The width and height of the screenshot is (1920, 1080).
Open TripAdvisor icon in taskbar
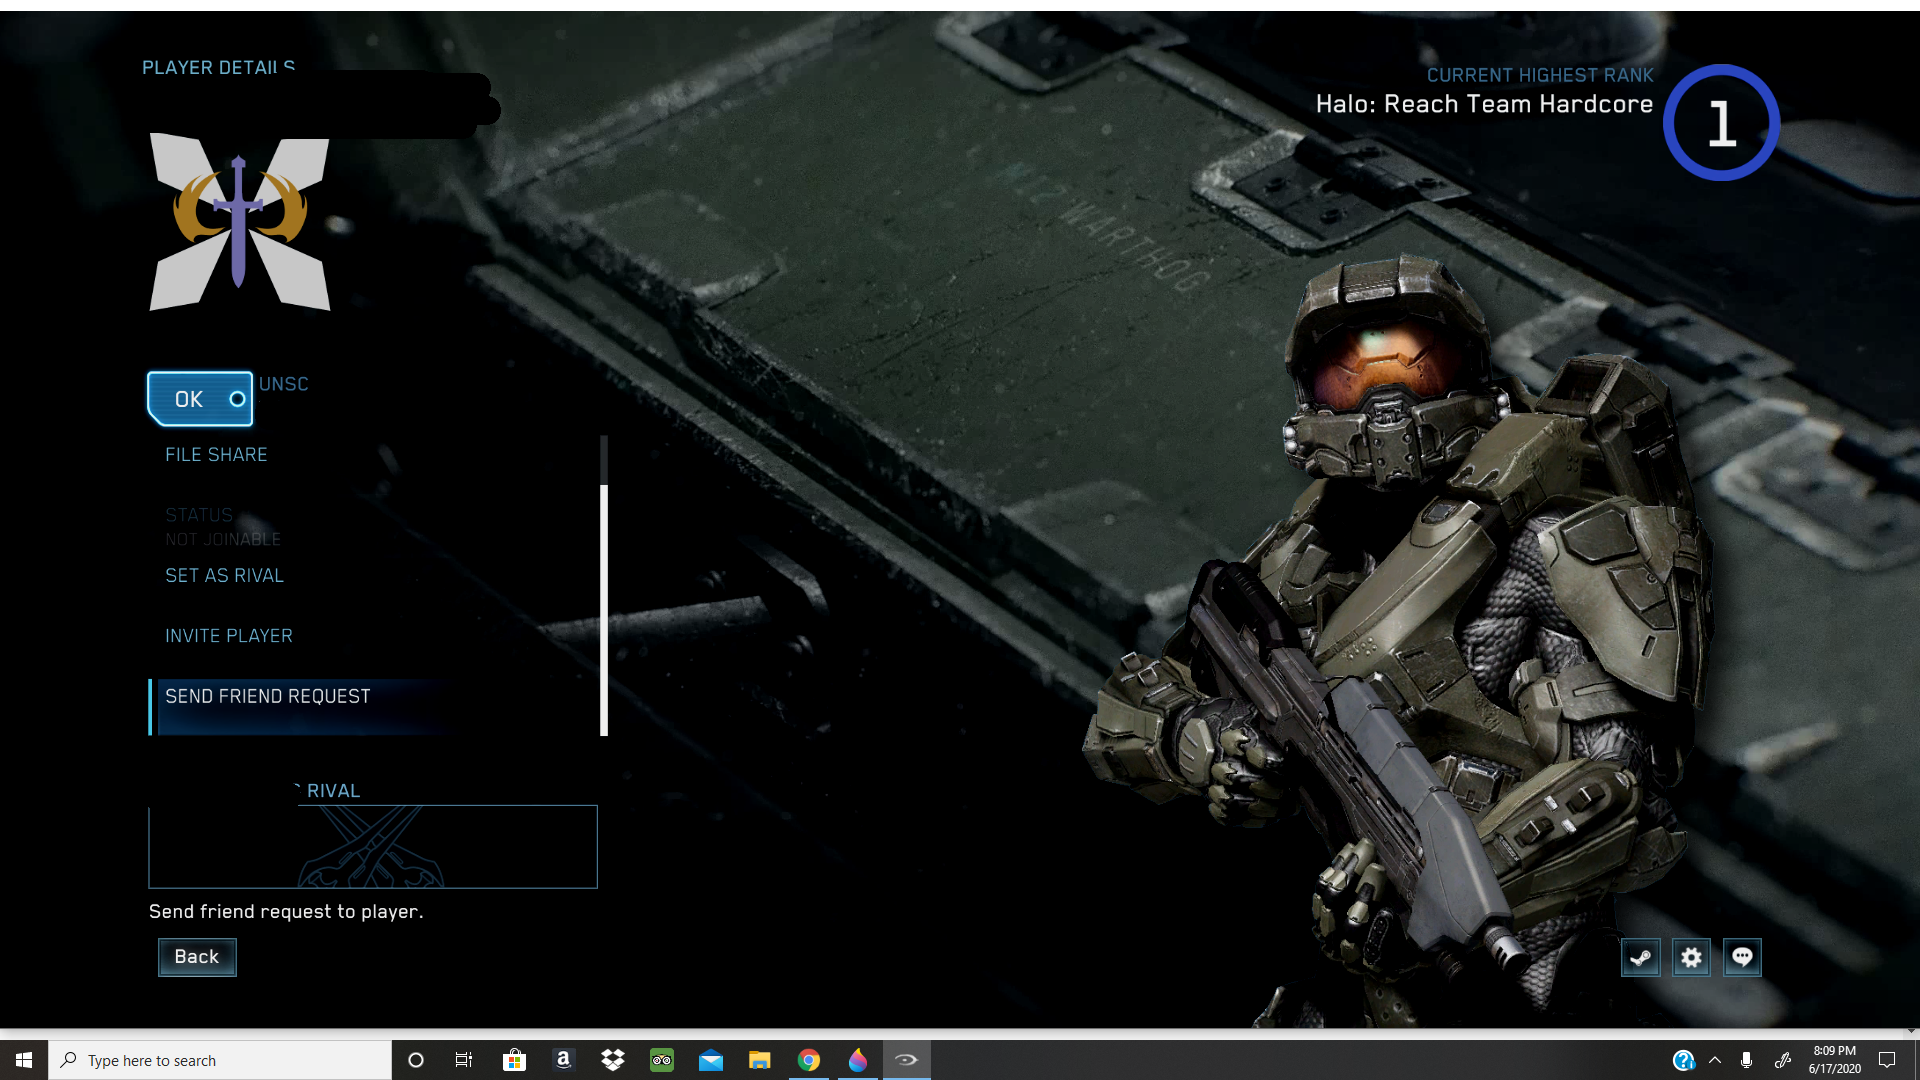click(x=662, y=1060)
